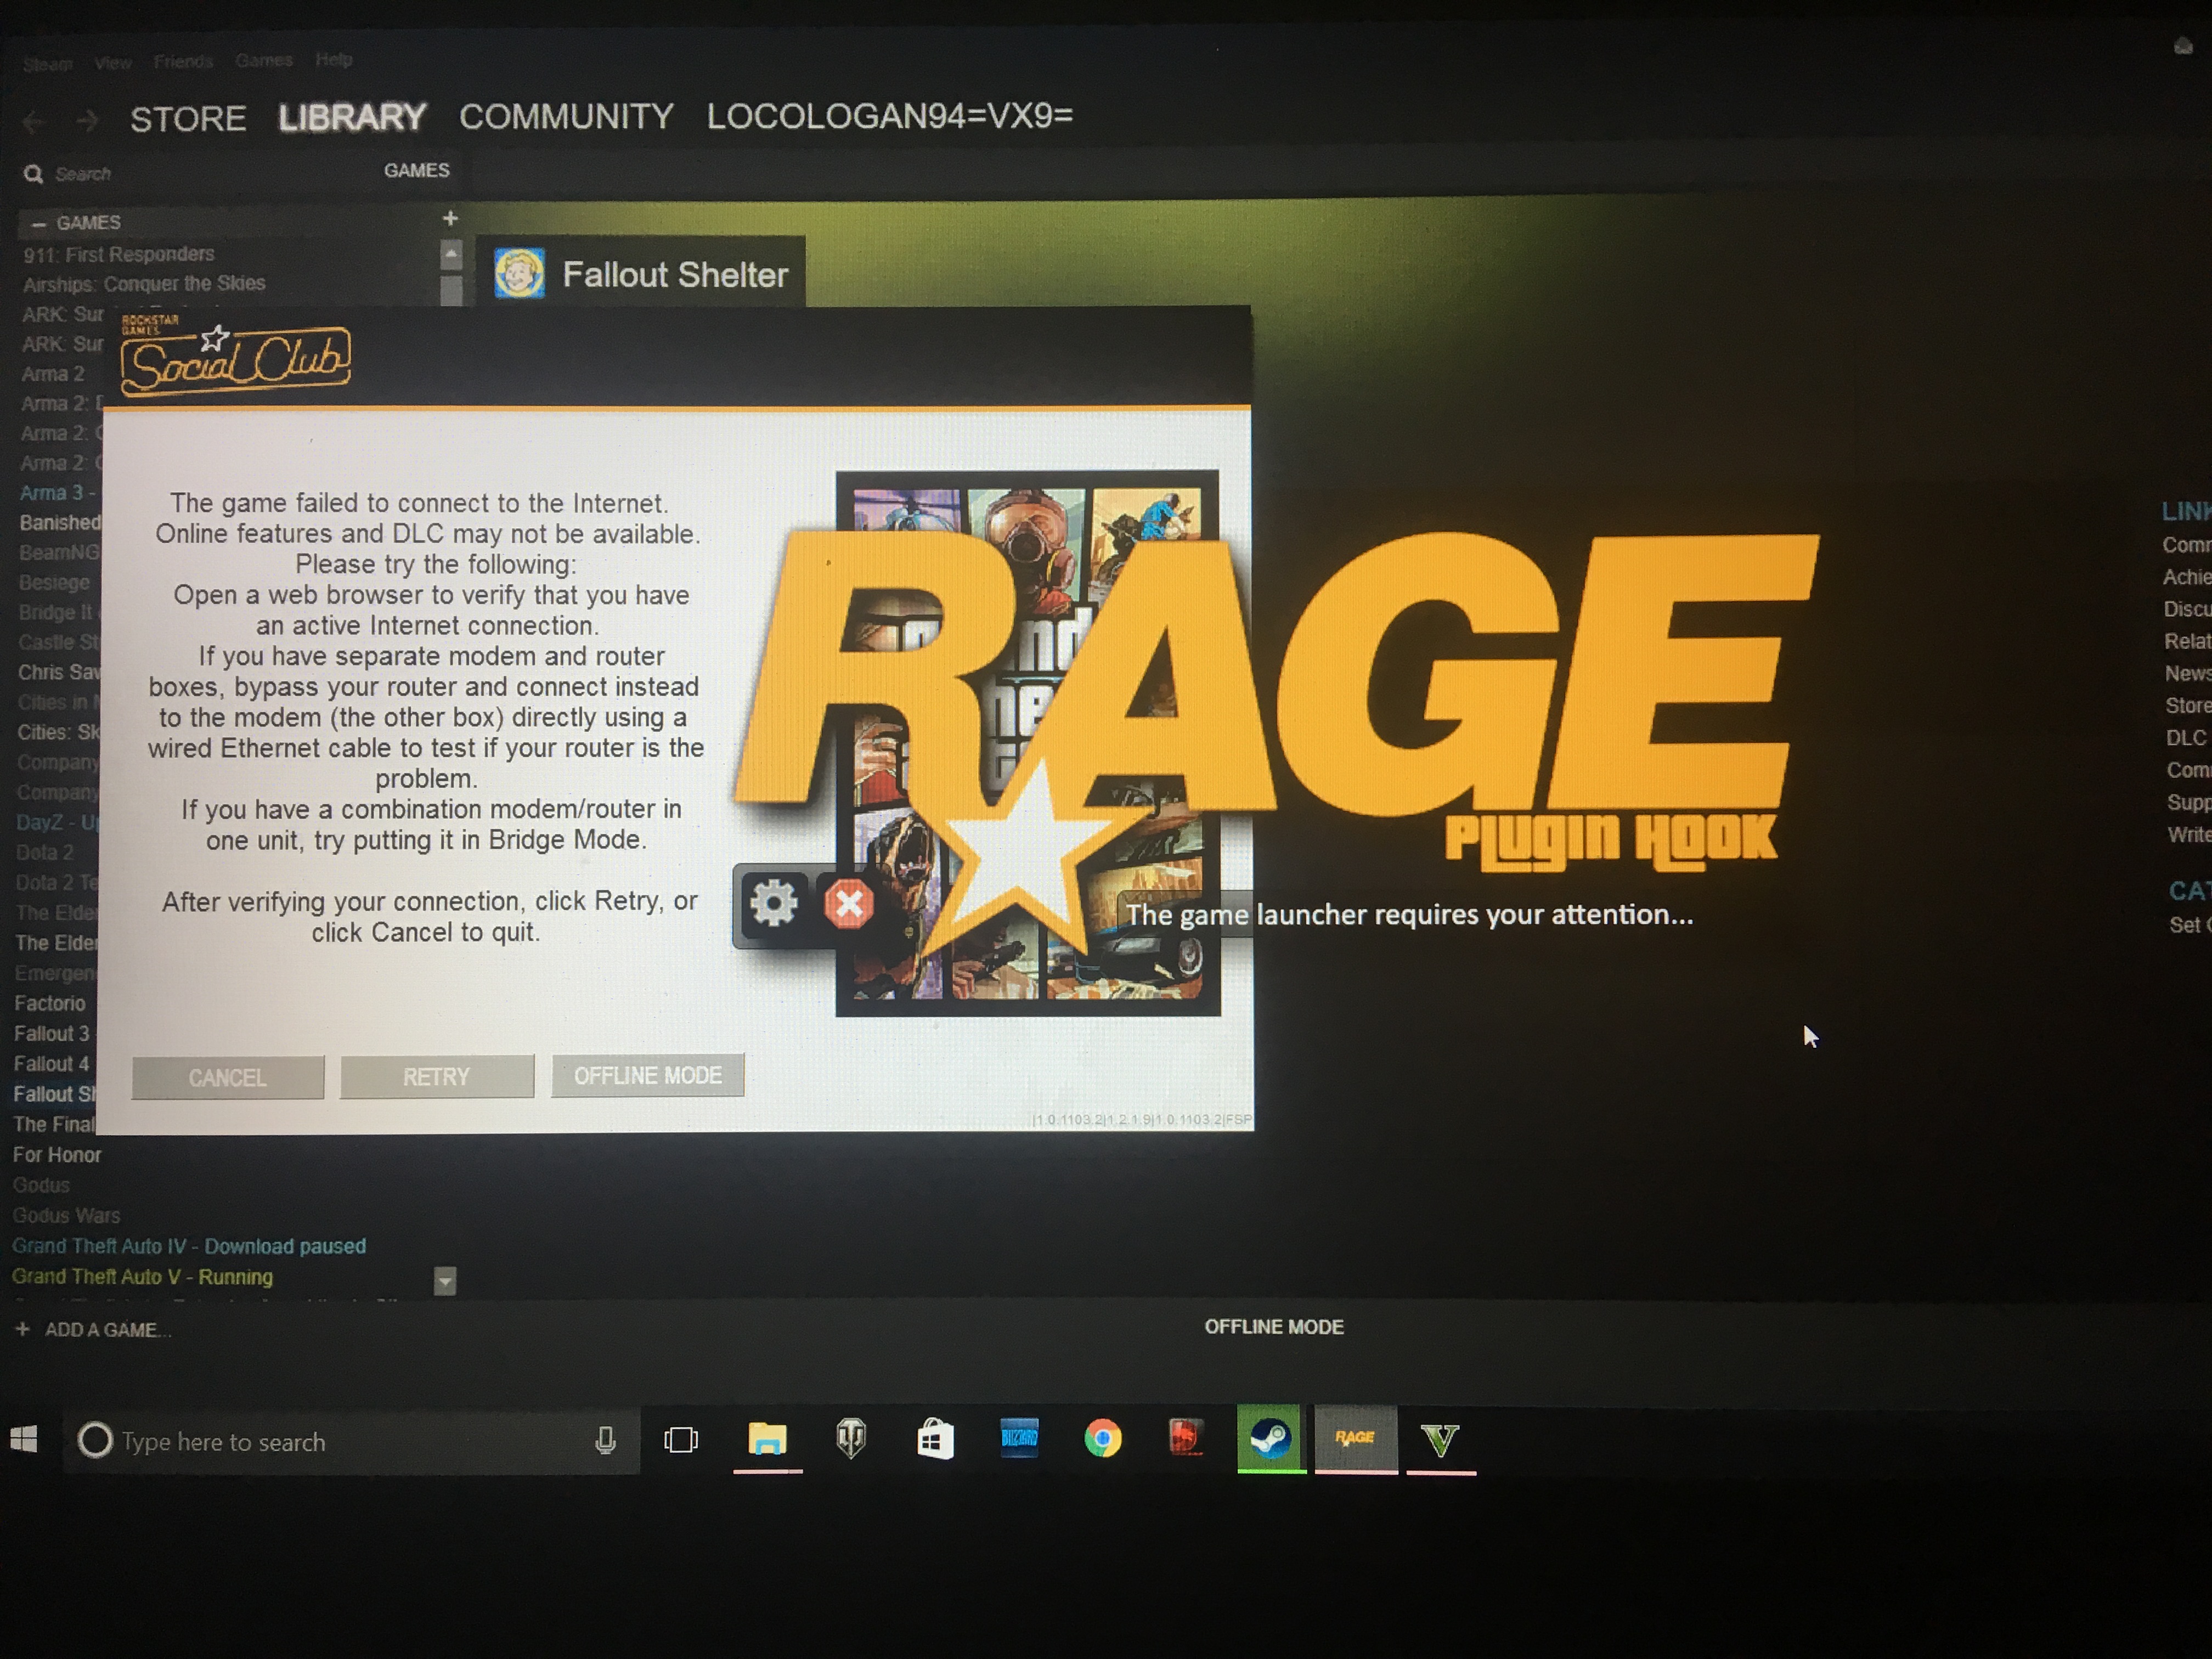Open GTA V taskbar icon
The width and height of the screenshot is (2212, 1659).
(x=1440, y=1440)
